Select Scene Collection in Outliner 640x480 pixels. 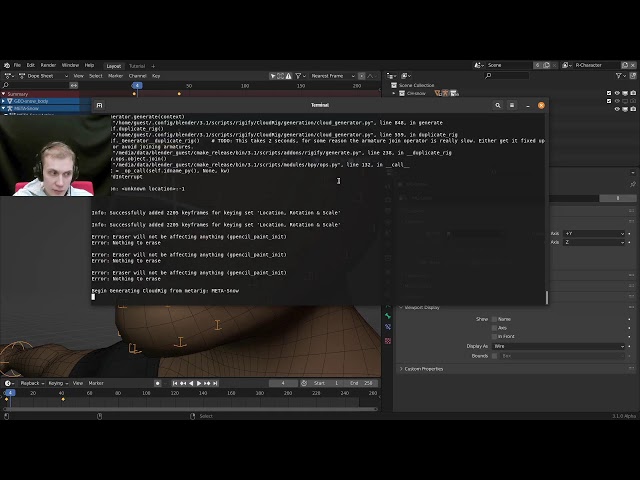[x=416, y=85]
